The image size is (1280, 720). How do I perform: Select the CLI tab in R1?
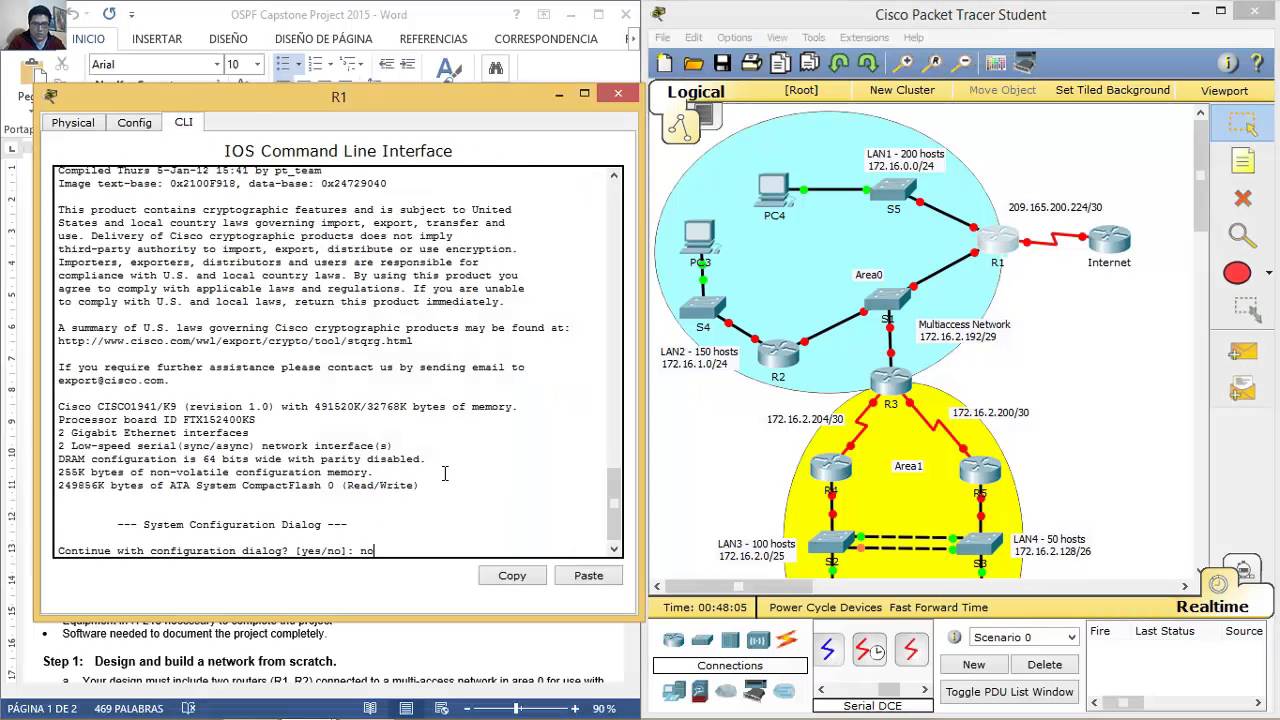(184, 121)
